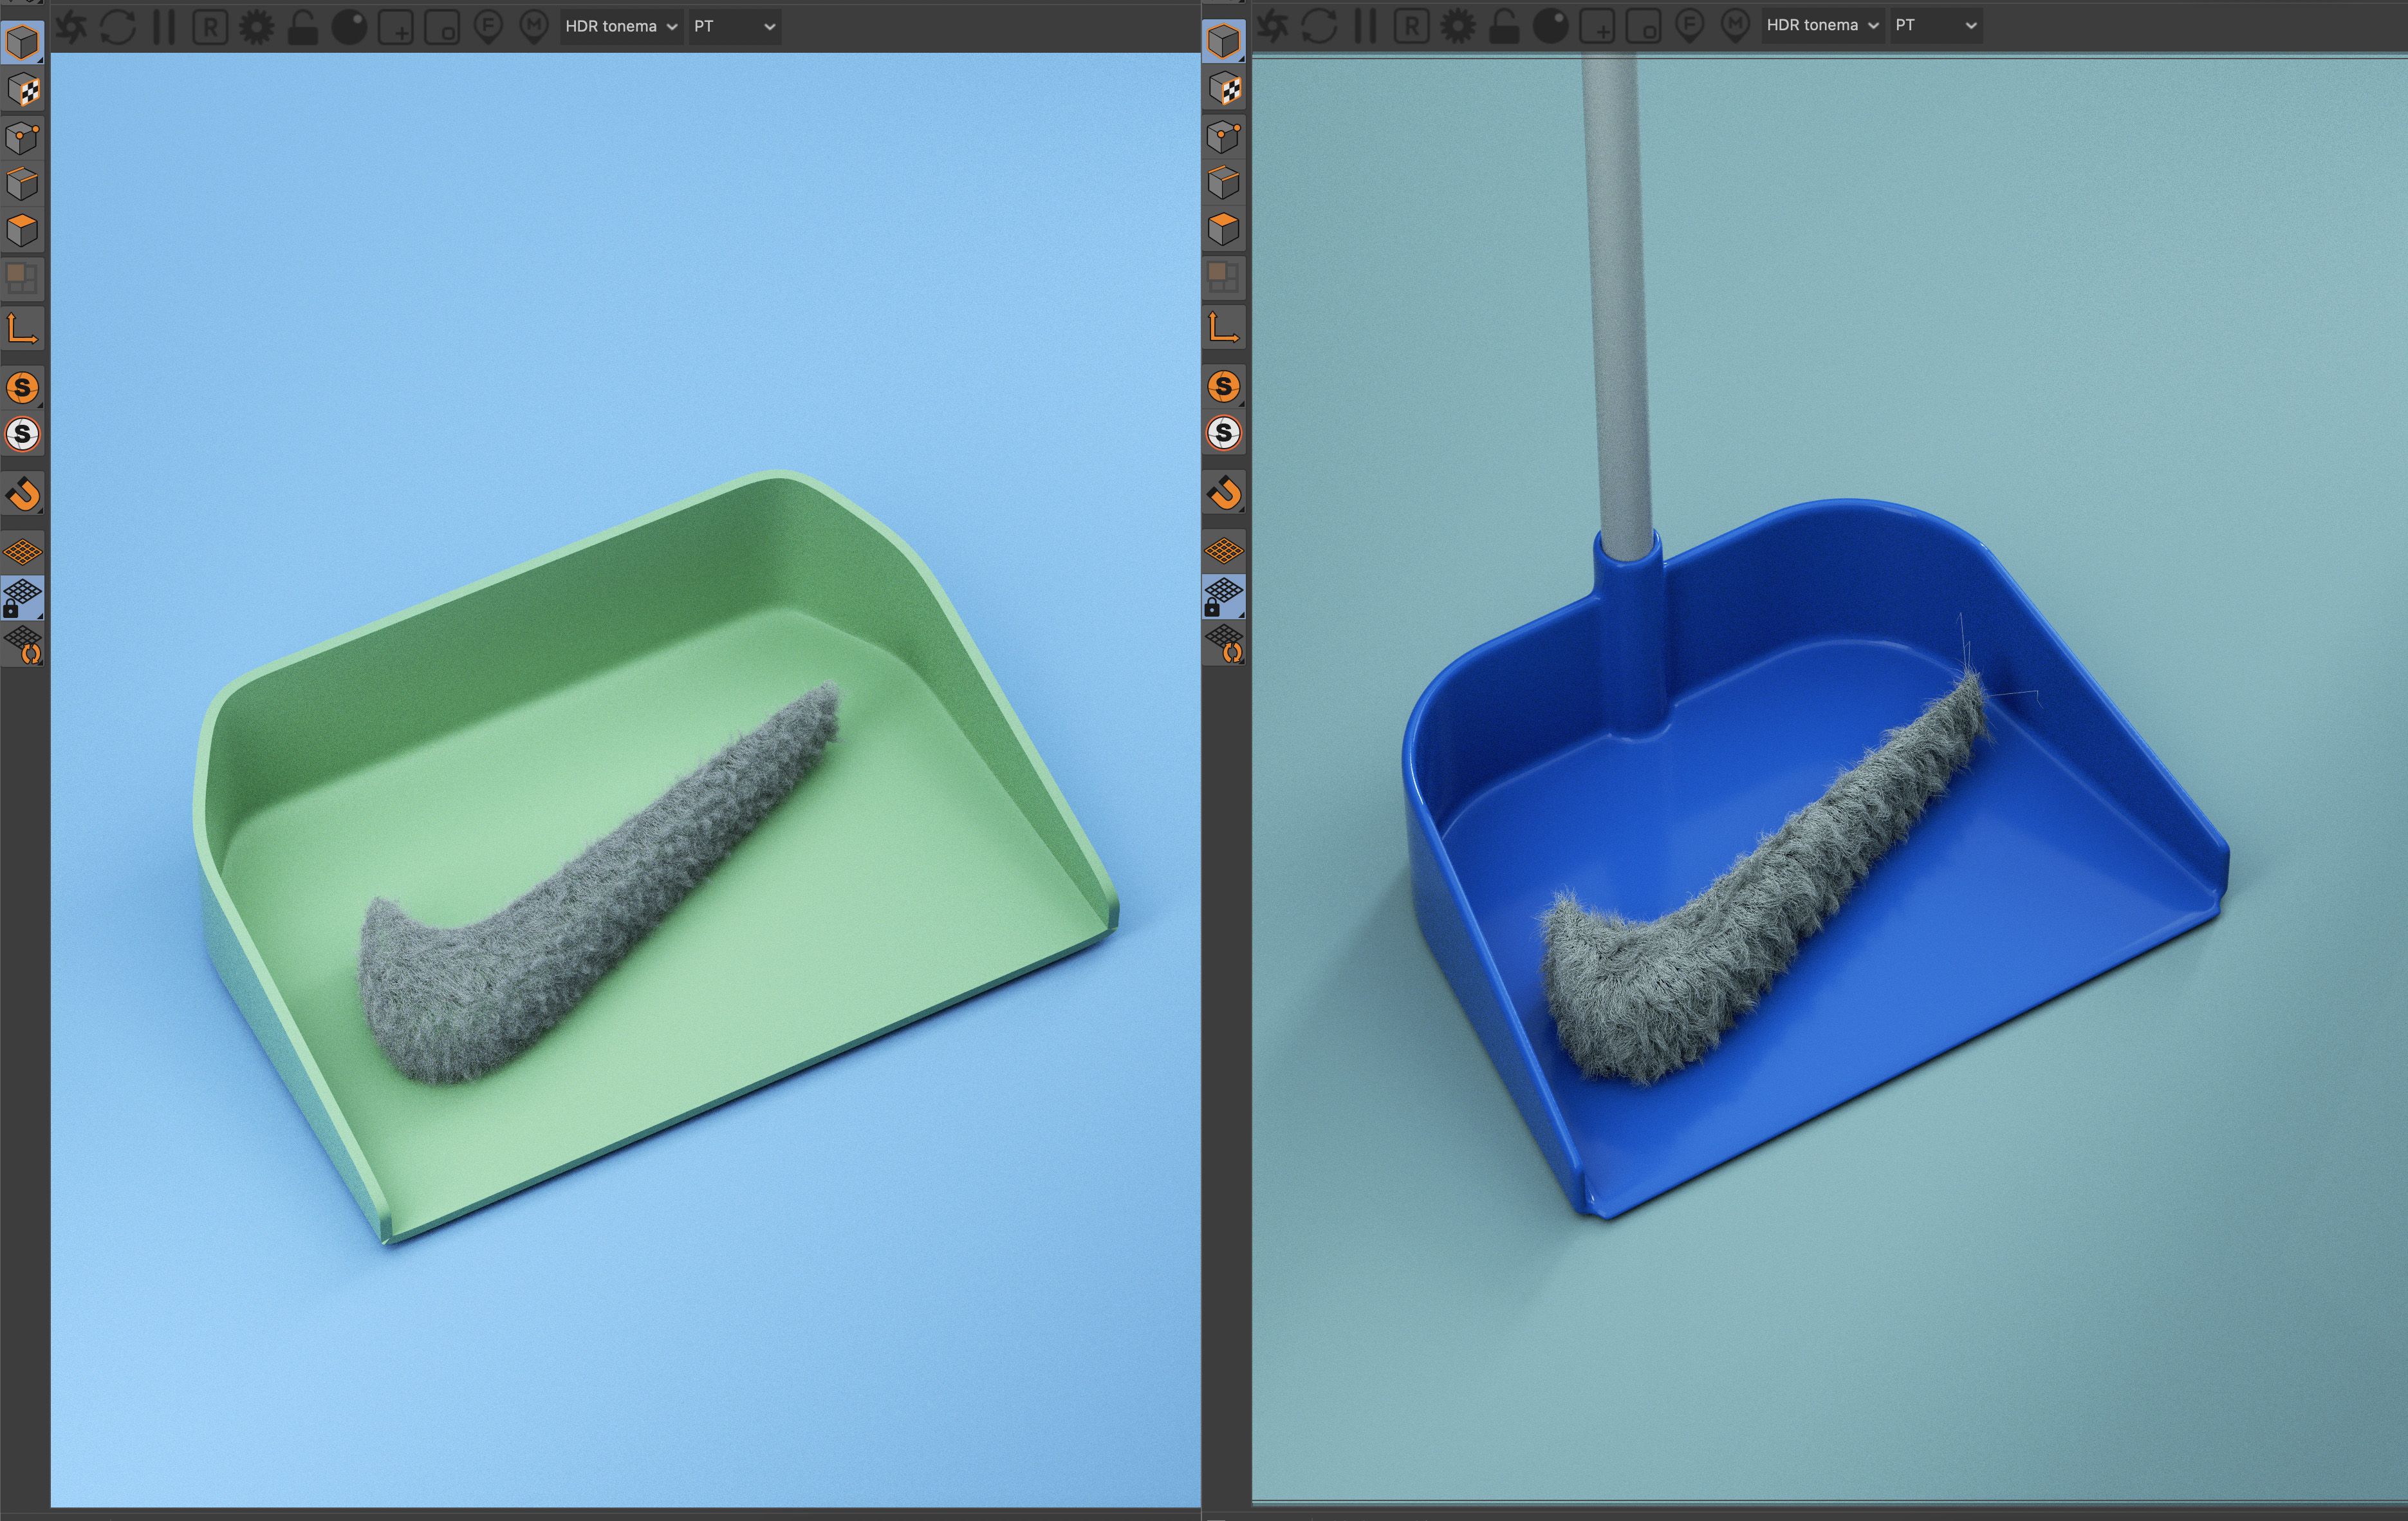This screenshot has height=1521, width=2408.
Task: Open the PT kernel dropdown in left viewer
Action: [735, 27]
